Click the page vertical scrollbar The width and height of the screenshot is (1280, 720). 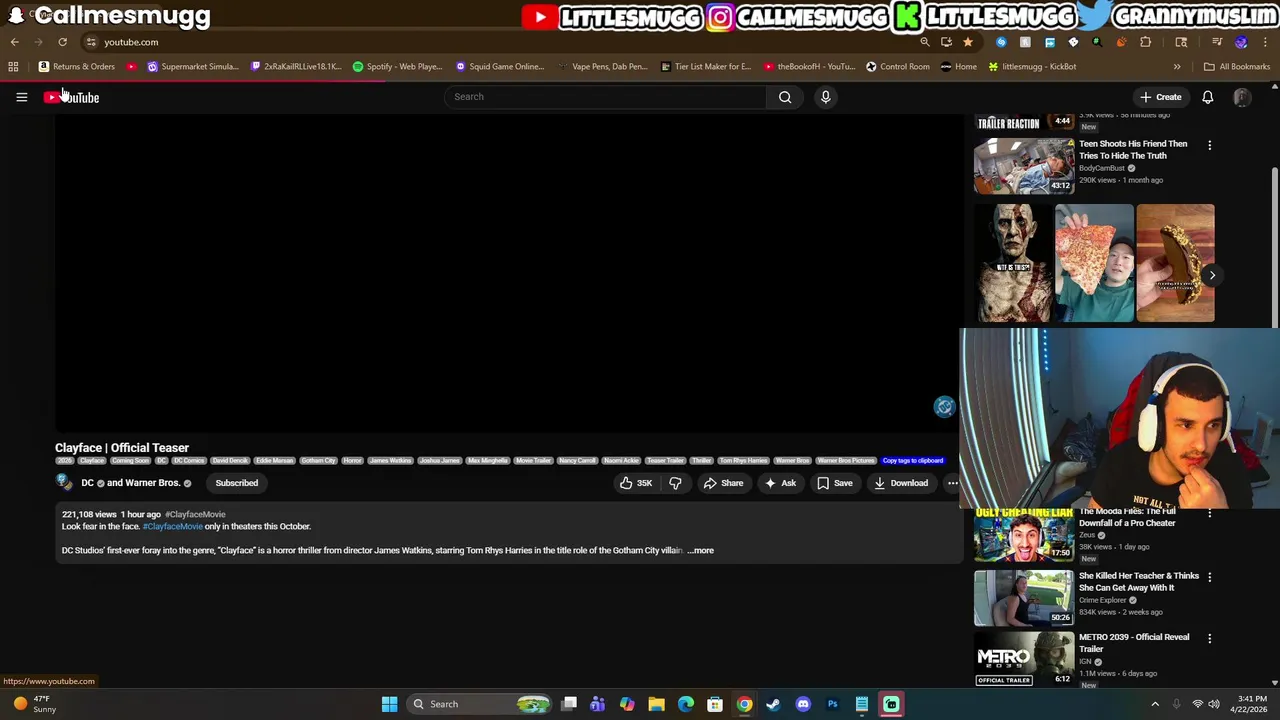point(1274,250)
